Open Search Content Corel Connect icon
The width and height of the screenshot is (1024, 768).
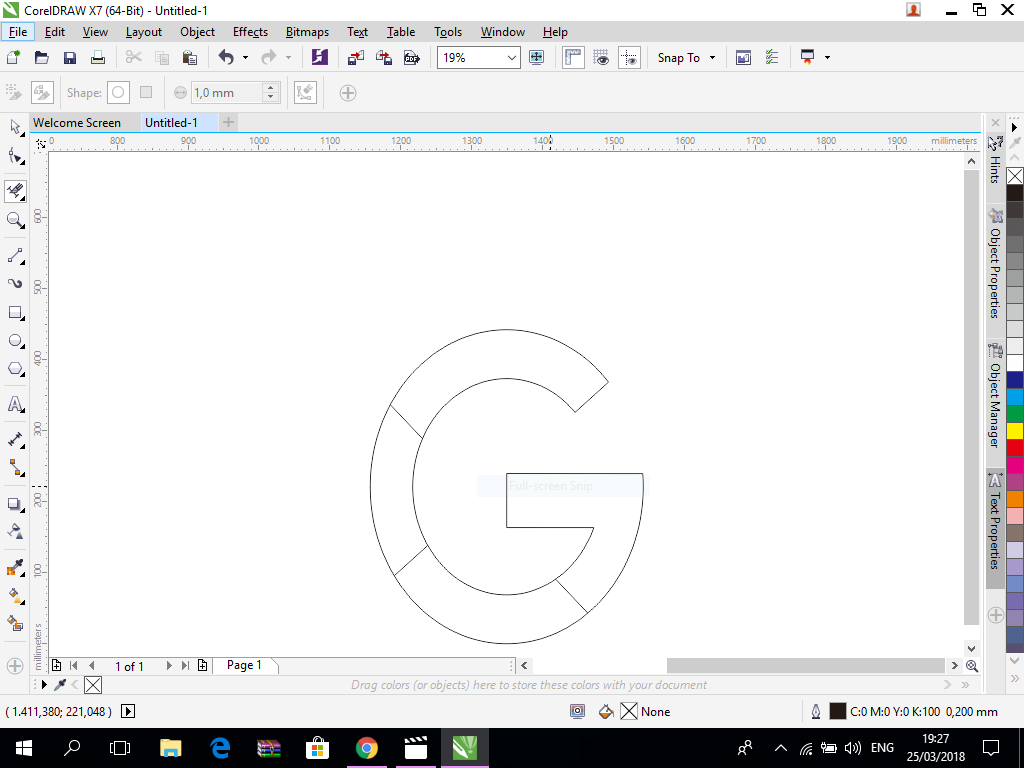pos(319,57)
